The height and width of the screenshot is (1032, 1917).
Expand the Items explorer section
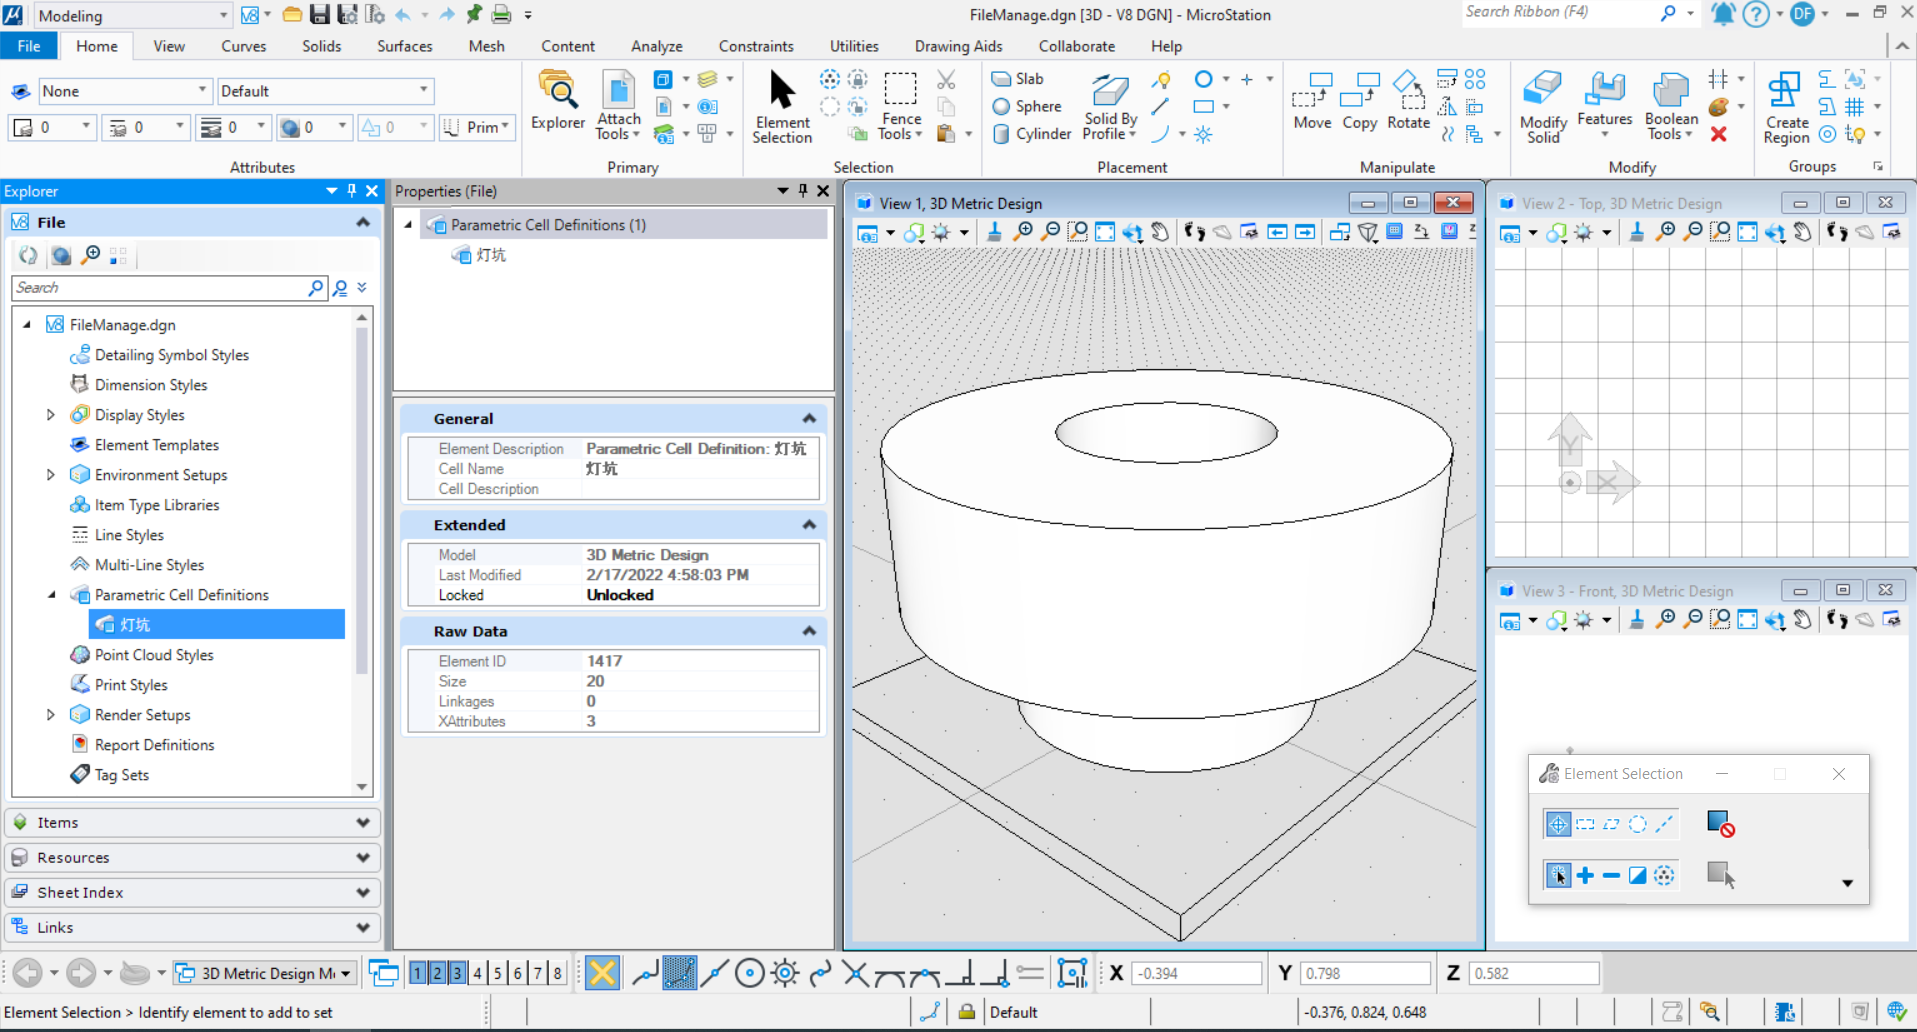(192, 823)
